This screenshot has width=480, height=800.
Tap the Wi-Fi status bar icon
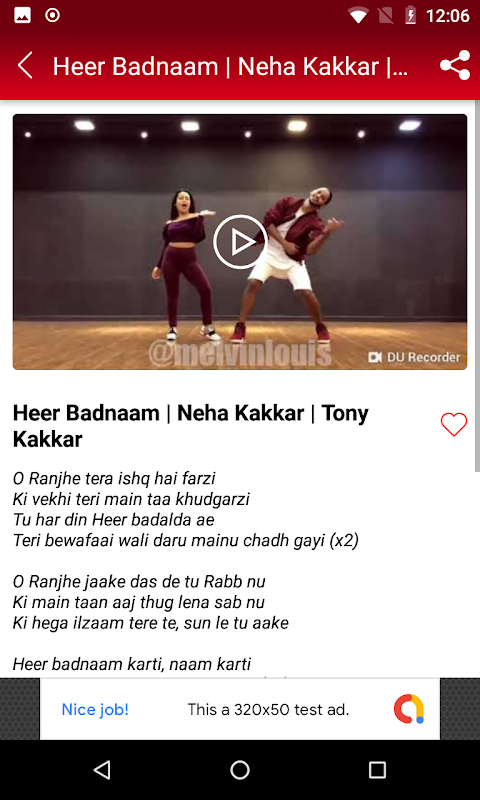358,16
